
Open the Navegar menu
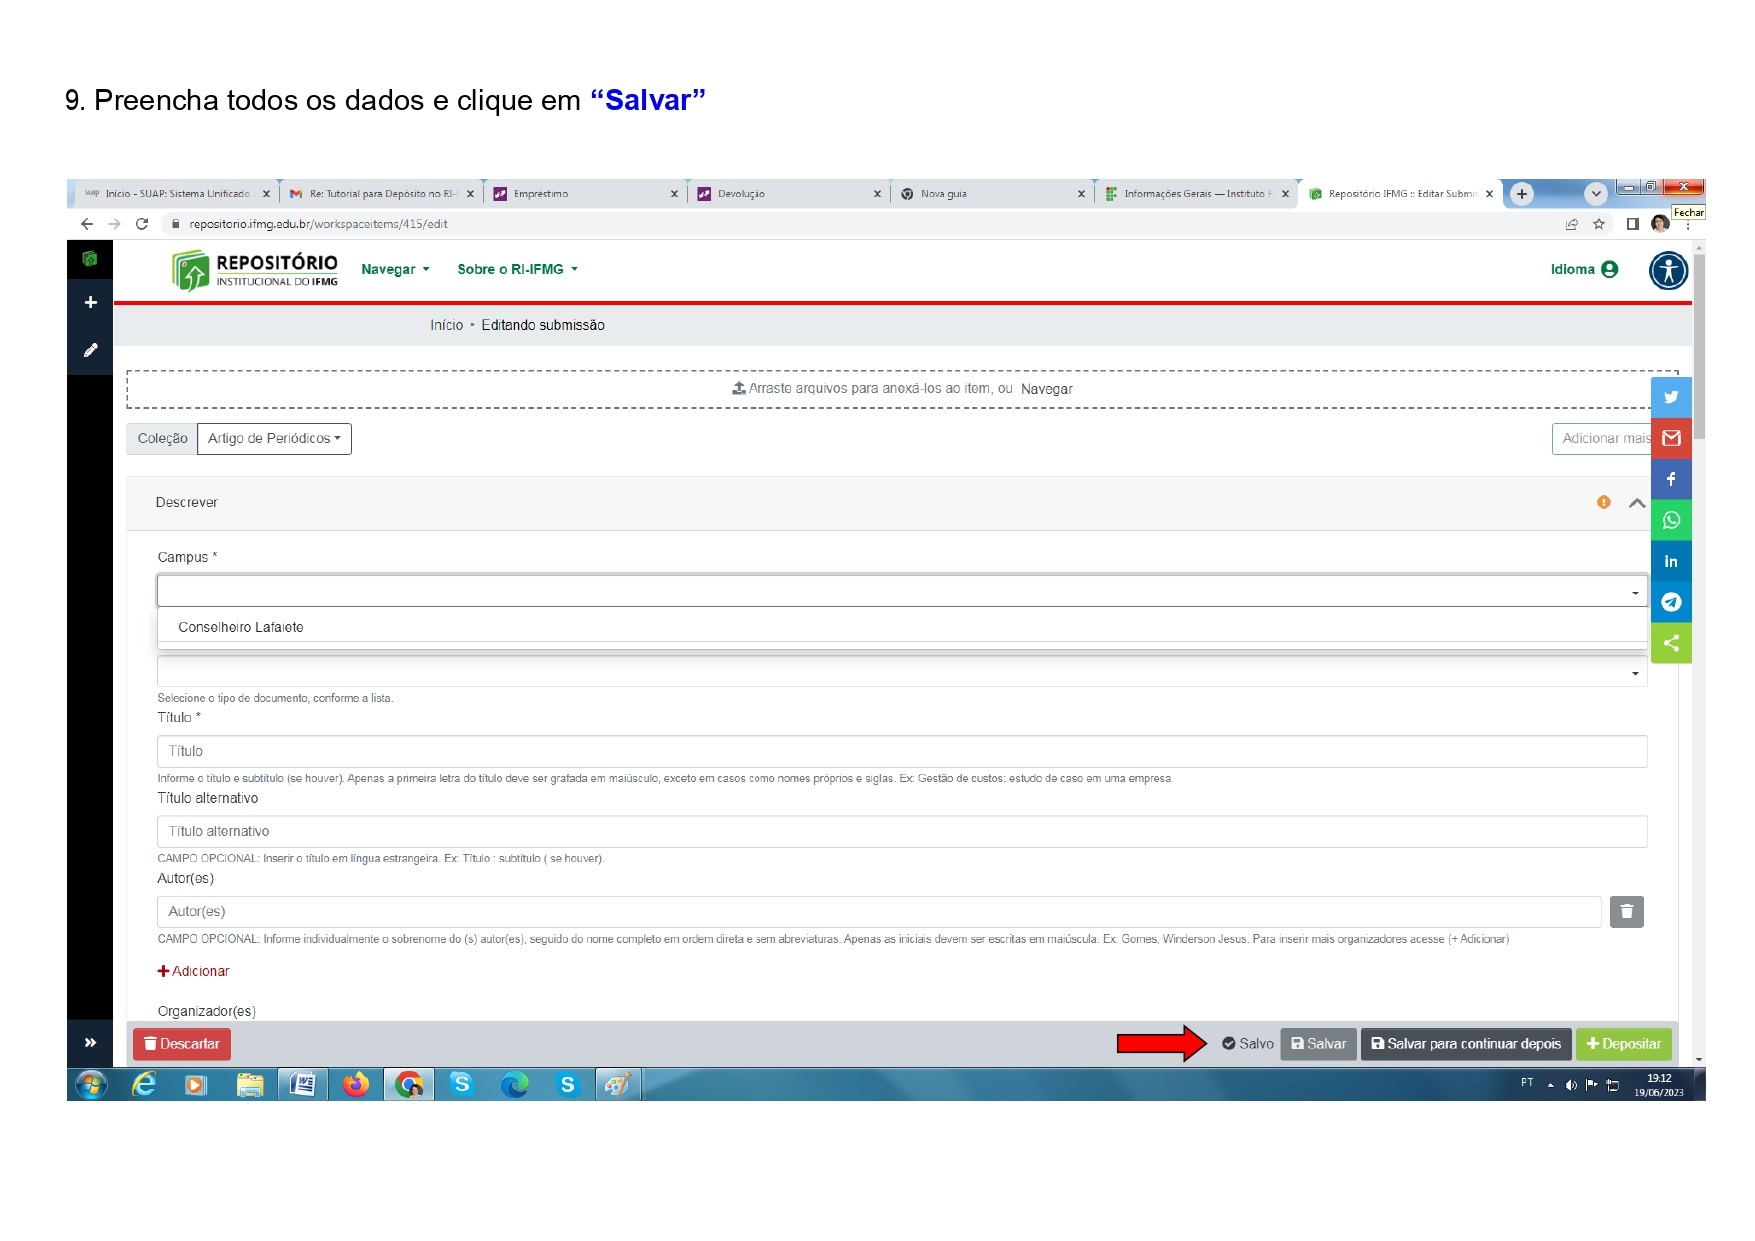(x=395, y=270)
